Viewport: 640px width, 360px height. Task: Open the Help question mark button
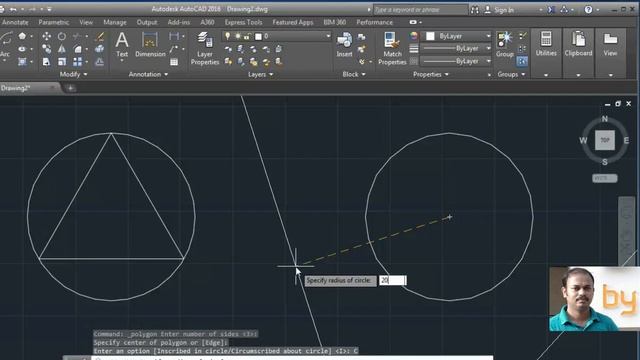pyautogui.click(x=588, y=9)
